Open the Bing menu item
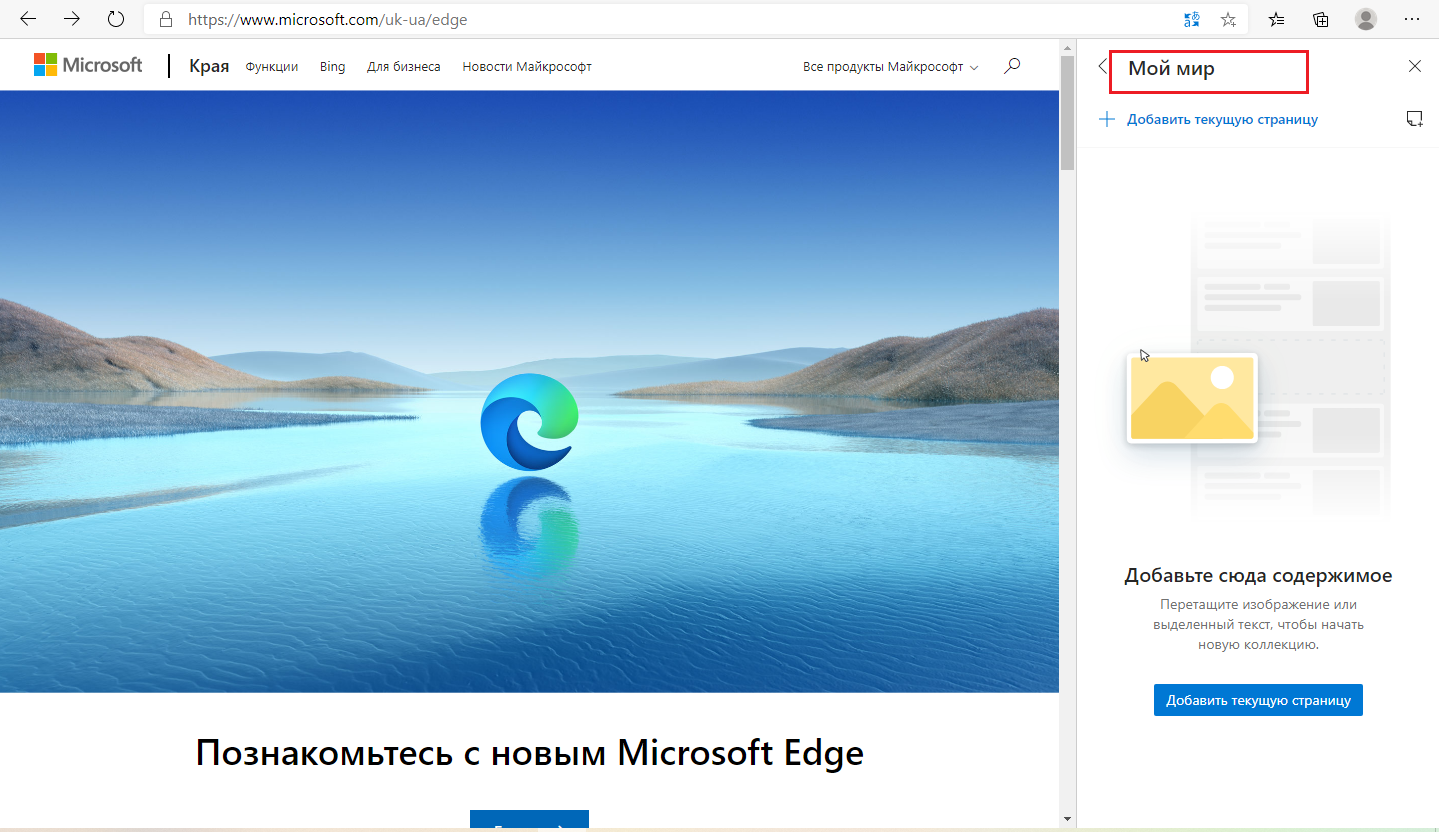1439x832 pixels. pos(332,66)
